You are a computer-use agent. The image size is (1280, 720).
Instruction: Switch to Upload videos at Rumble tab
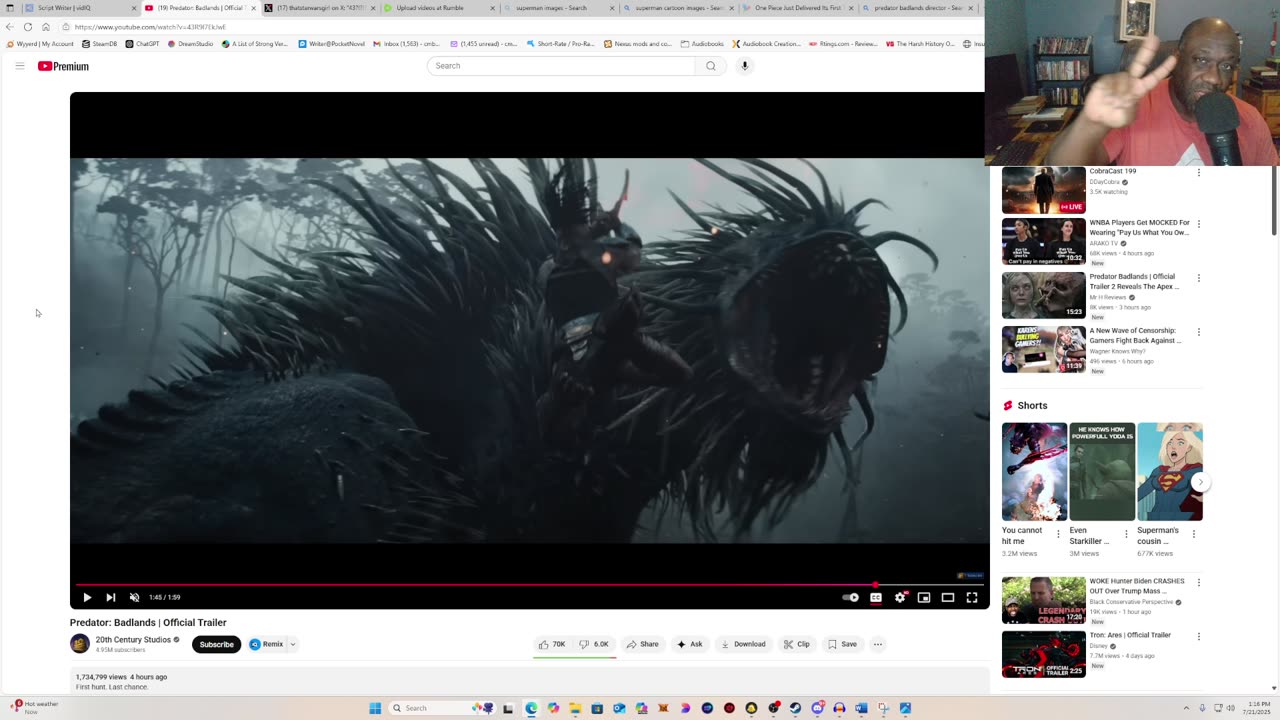click(x=438, y=8)
